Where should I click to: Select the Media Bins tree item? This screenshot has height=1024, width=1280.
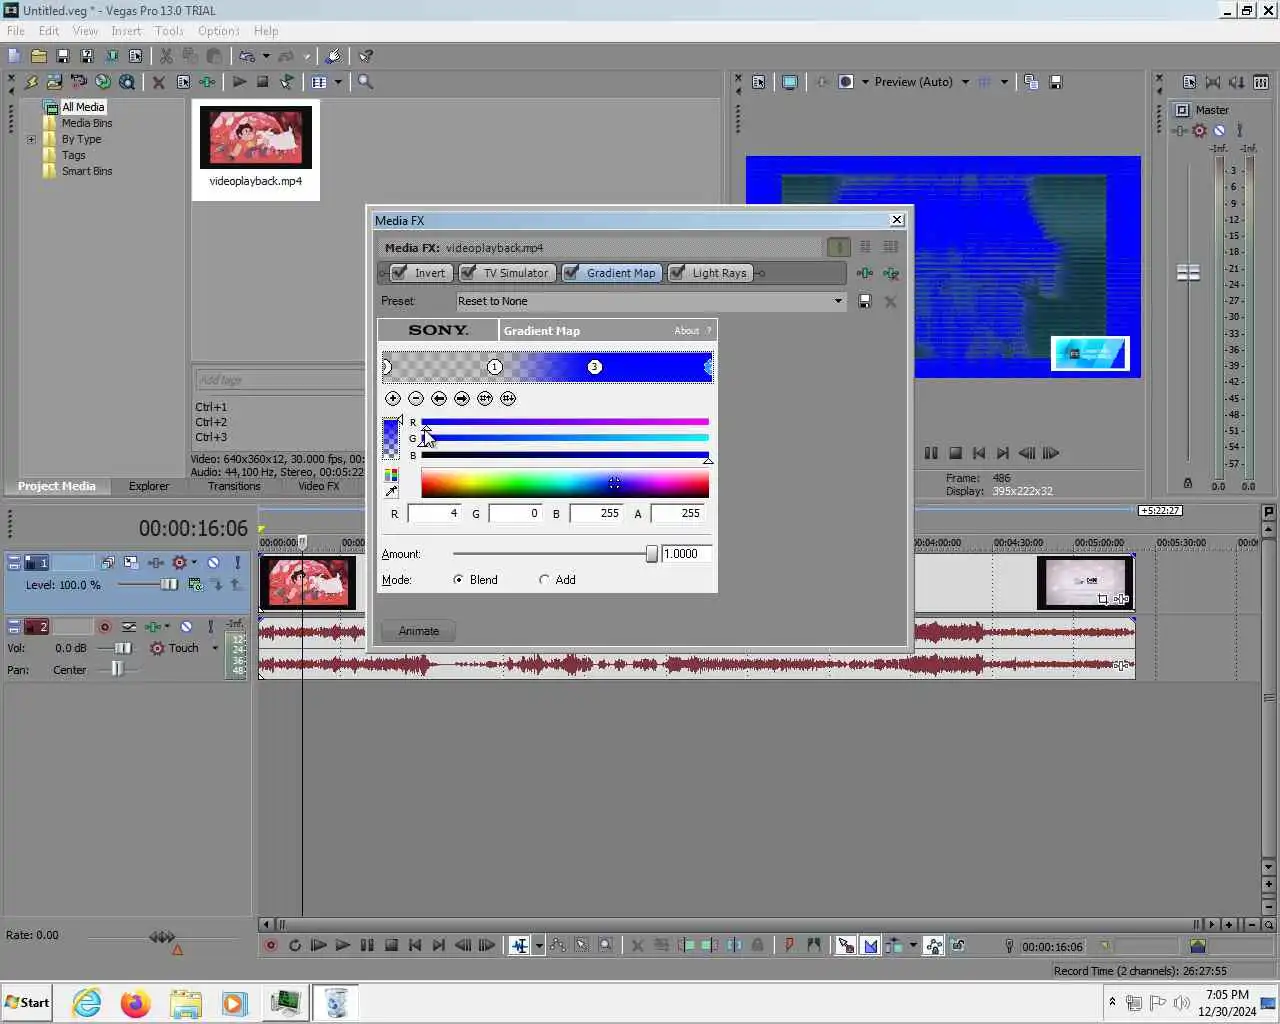pos(87,123)
